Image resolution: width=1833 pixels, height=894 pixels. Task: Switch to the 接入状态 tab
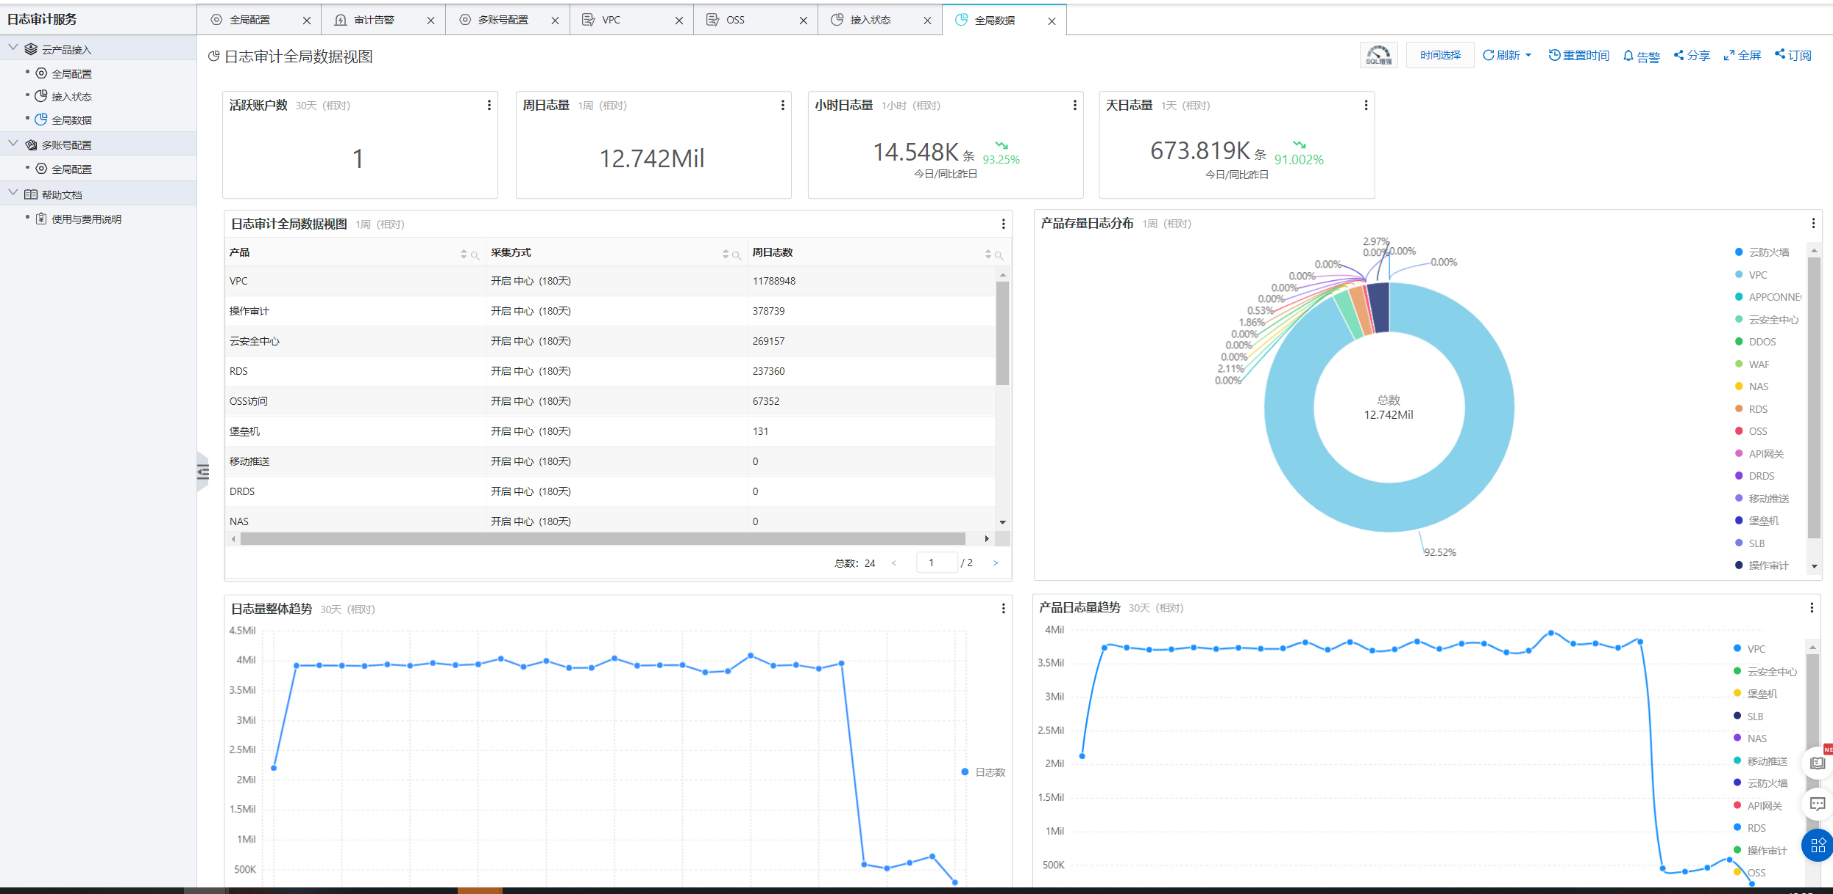(x=880, y=20)
